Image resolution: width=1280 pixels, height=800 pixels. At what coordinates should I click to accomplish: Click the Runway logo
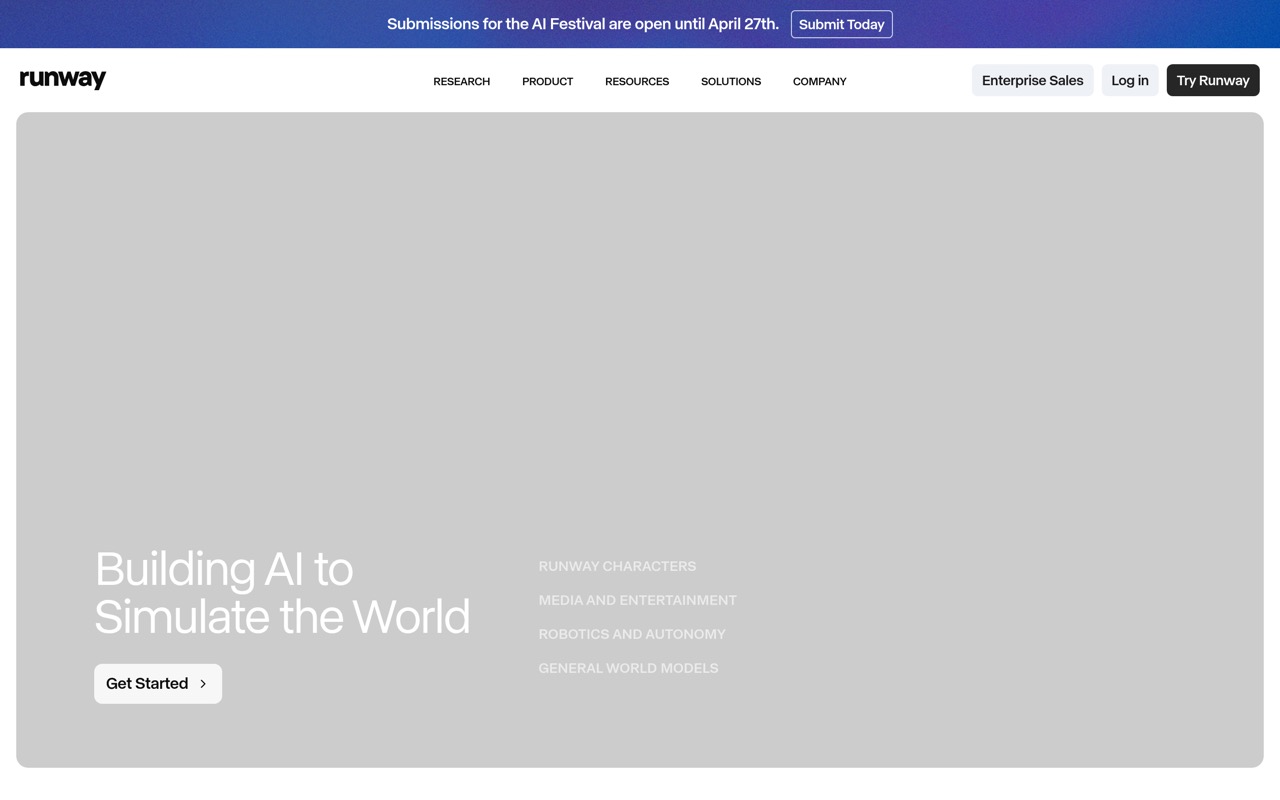(x=63, y=80)
